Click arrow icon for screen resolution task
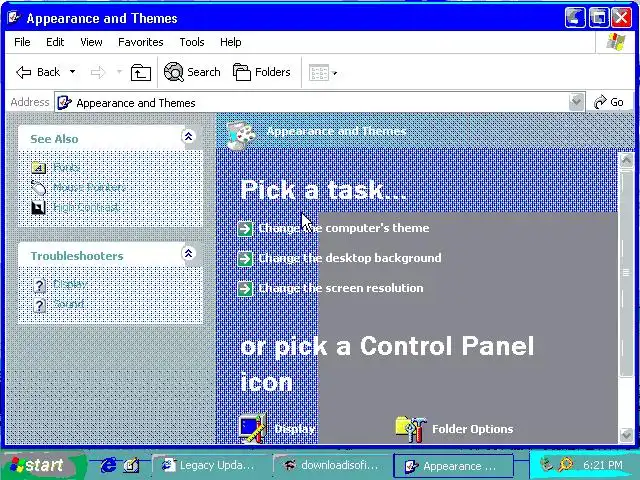Image resolution: width=640 pixels, height=480 pixels. pos(245,289)
